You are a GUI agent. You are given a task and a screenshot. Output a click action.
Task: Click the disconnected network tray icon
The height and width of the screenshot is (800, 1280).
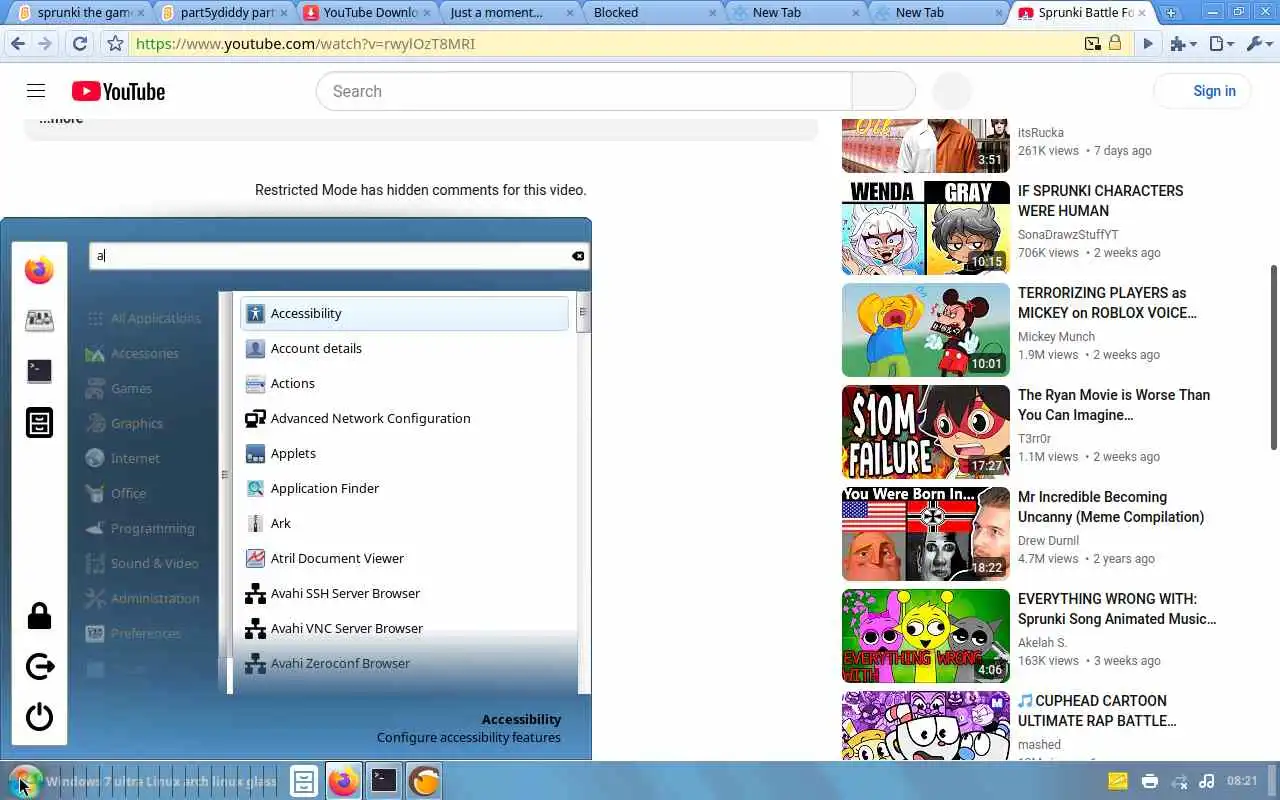[1179, 781]
